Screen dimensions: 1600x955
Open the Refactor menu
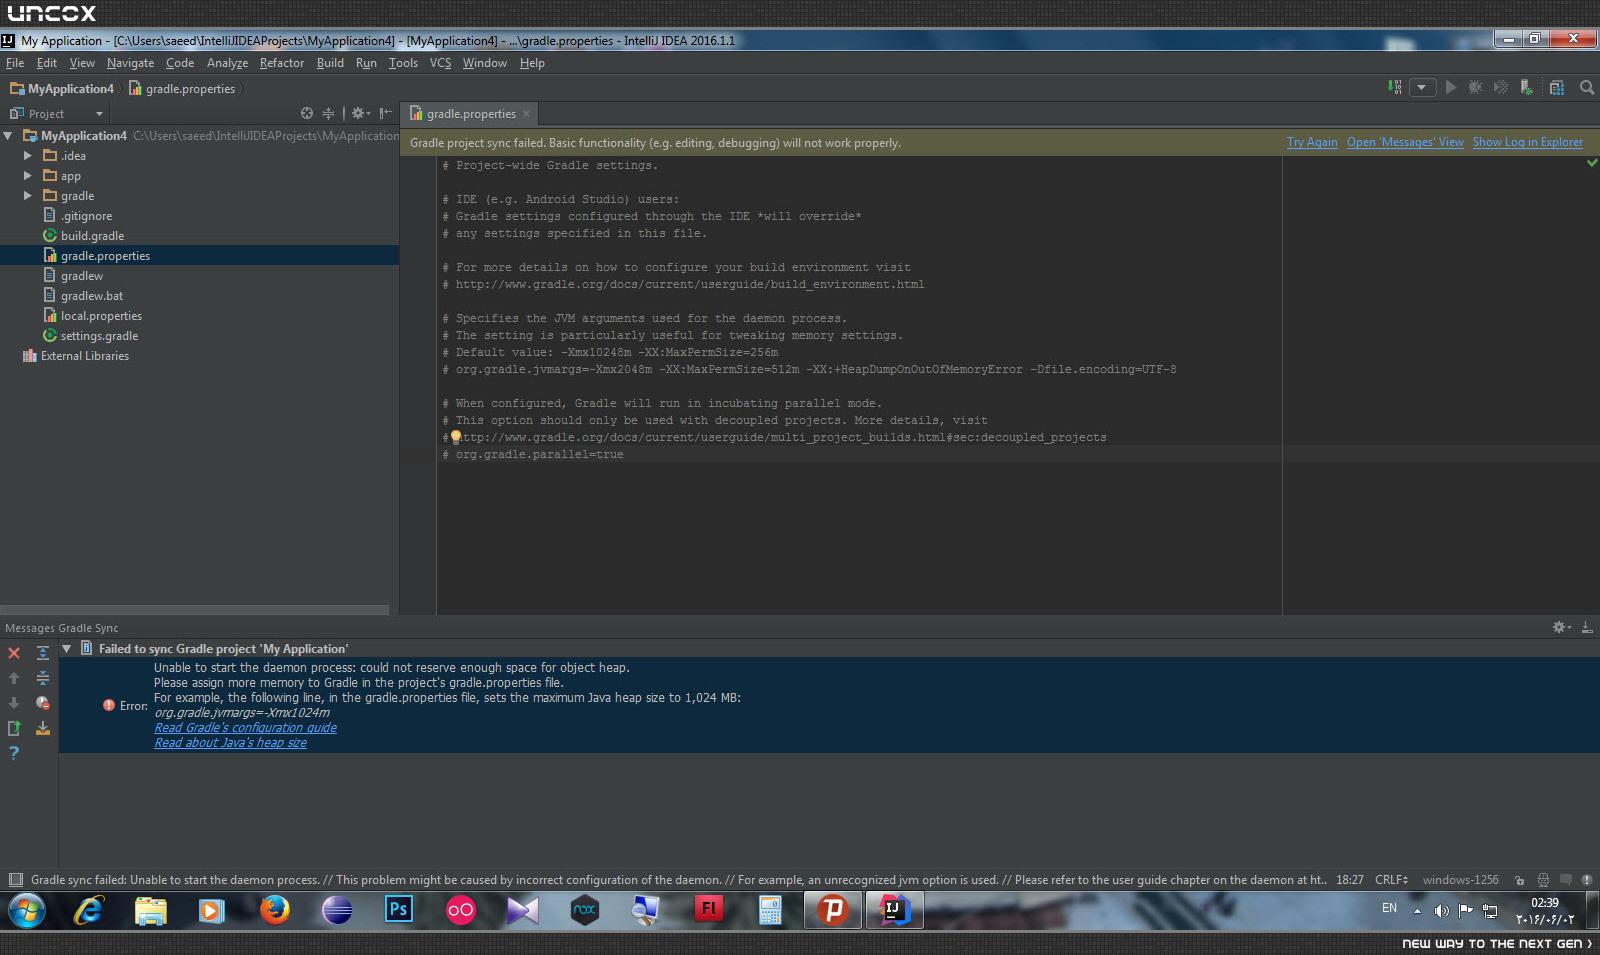pyautogui.click(x=282, y=62)
